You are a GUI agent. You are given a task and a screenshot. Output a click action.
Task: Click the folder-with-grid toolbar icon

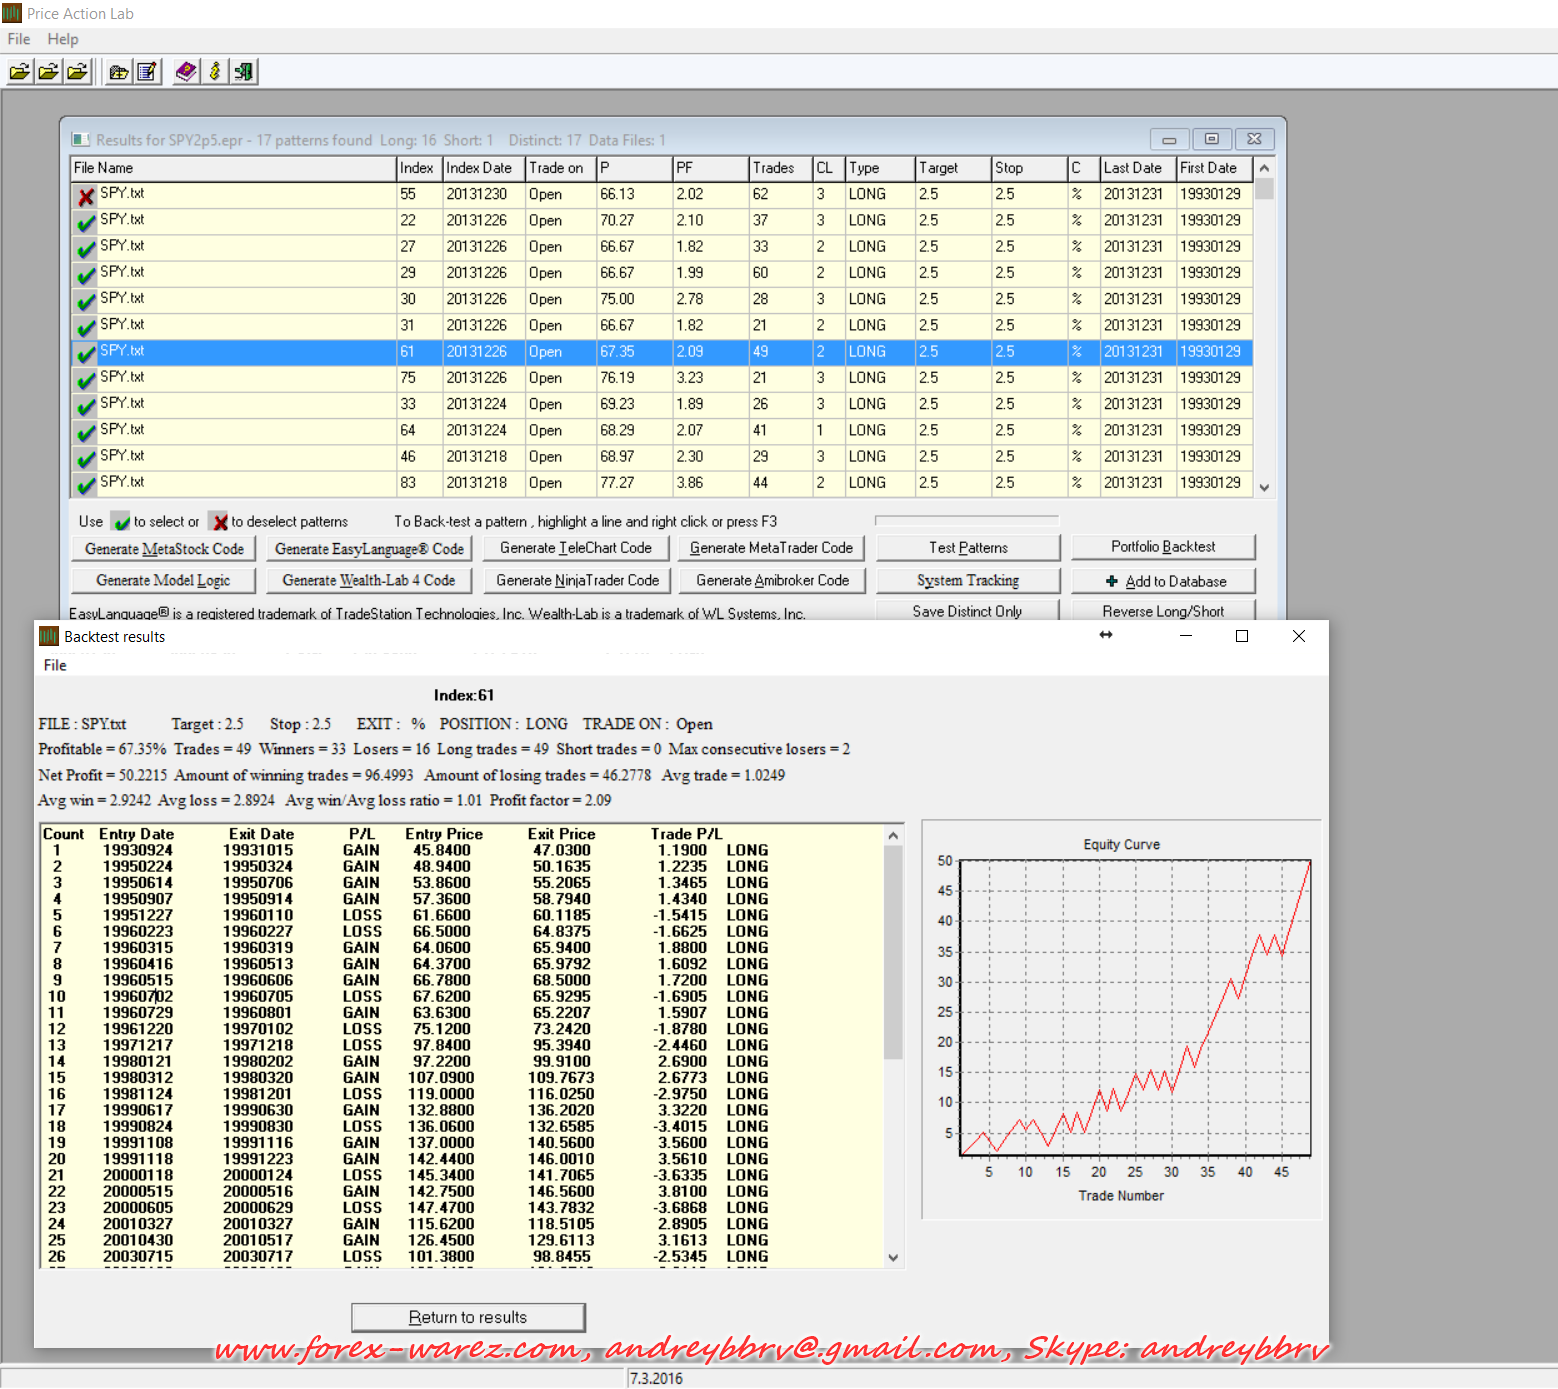click(x=119, y=72)
